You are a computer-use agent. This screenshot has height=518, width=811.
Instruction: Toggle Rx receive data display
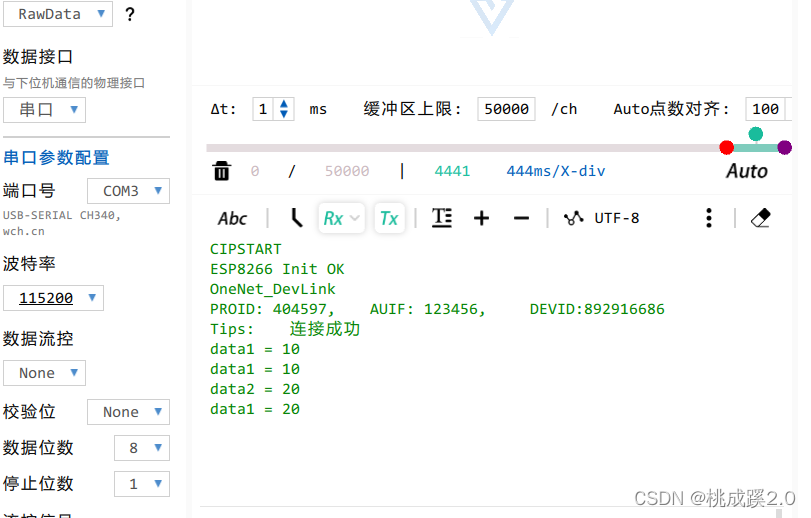(333, 218)
